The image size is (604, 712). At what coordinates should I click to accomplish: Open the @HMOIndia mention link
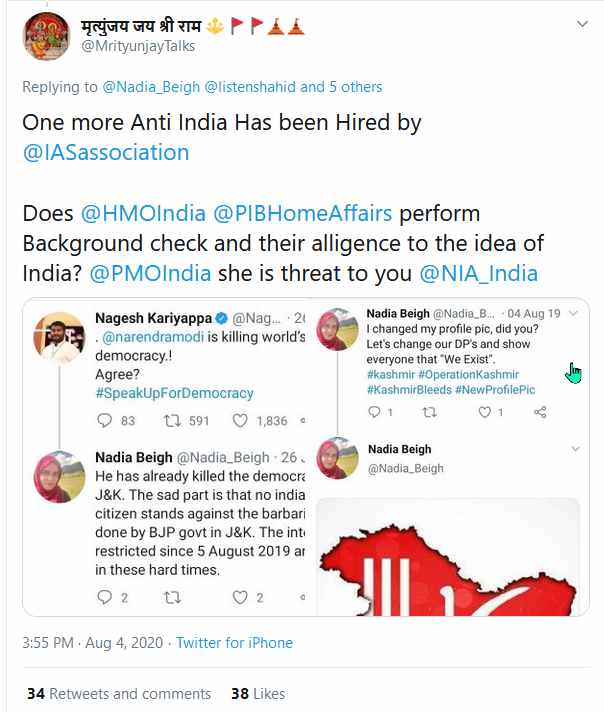[x=139, y=213]
